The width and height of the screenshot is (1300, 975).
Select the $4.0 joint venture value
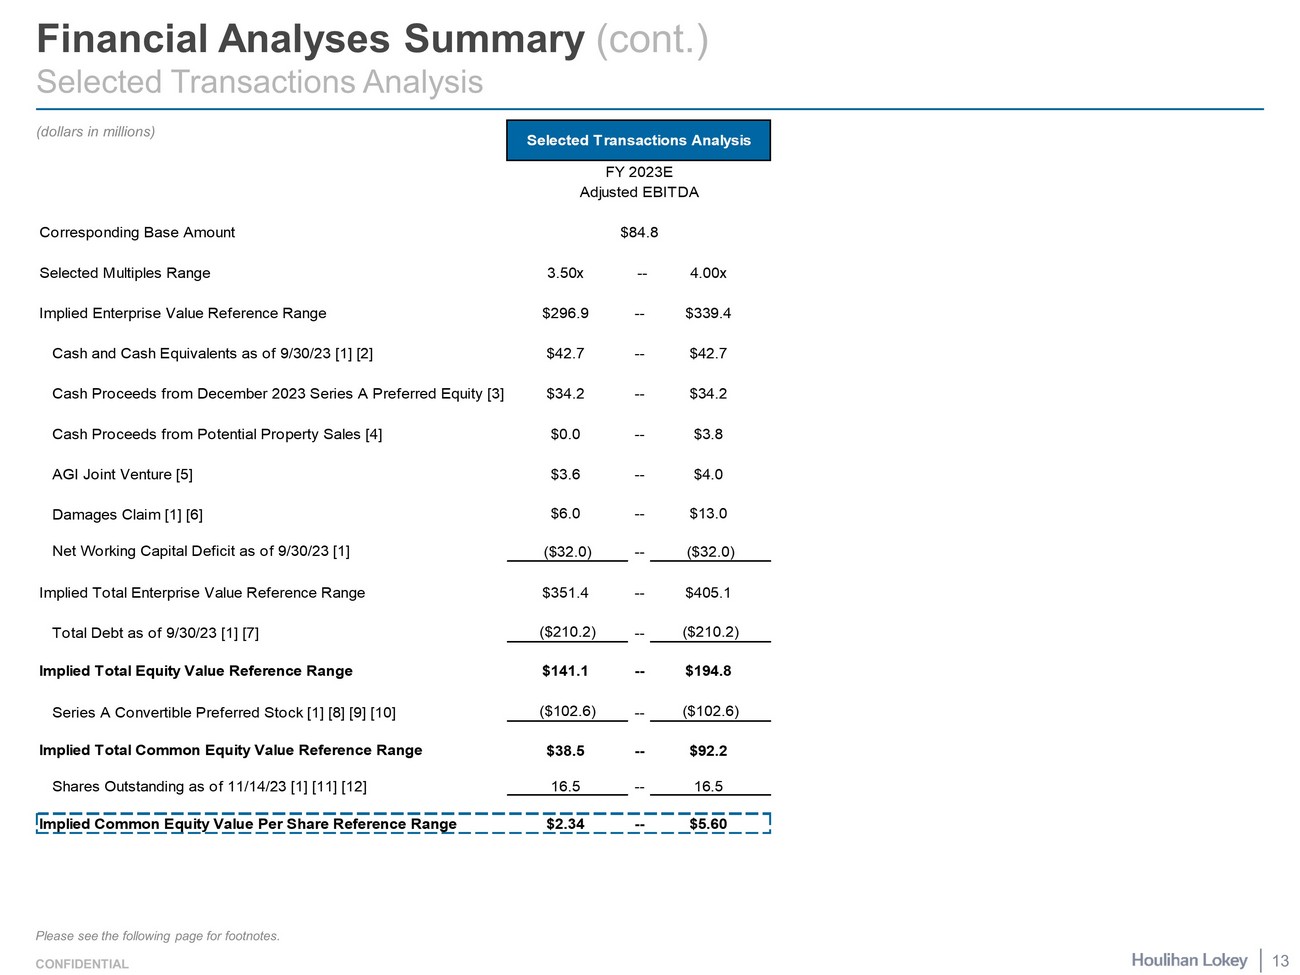pyautogui.click(x=708, y=474)
